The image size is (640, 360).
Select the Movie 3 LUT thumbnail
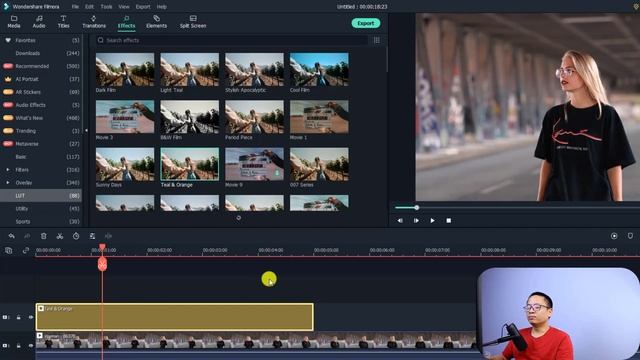(125, 117)
